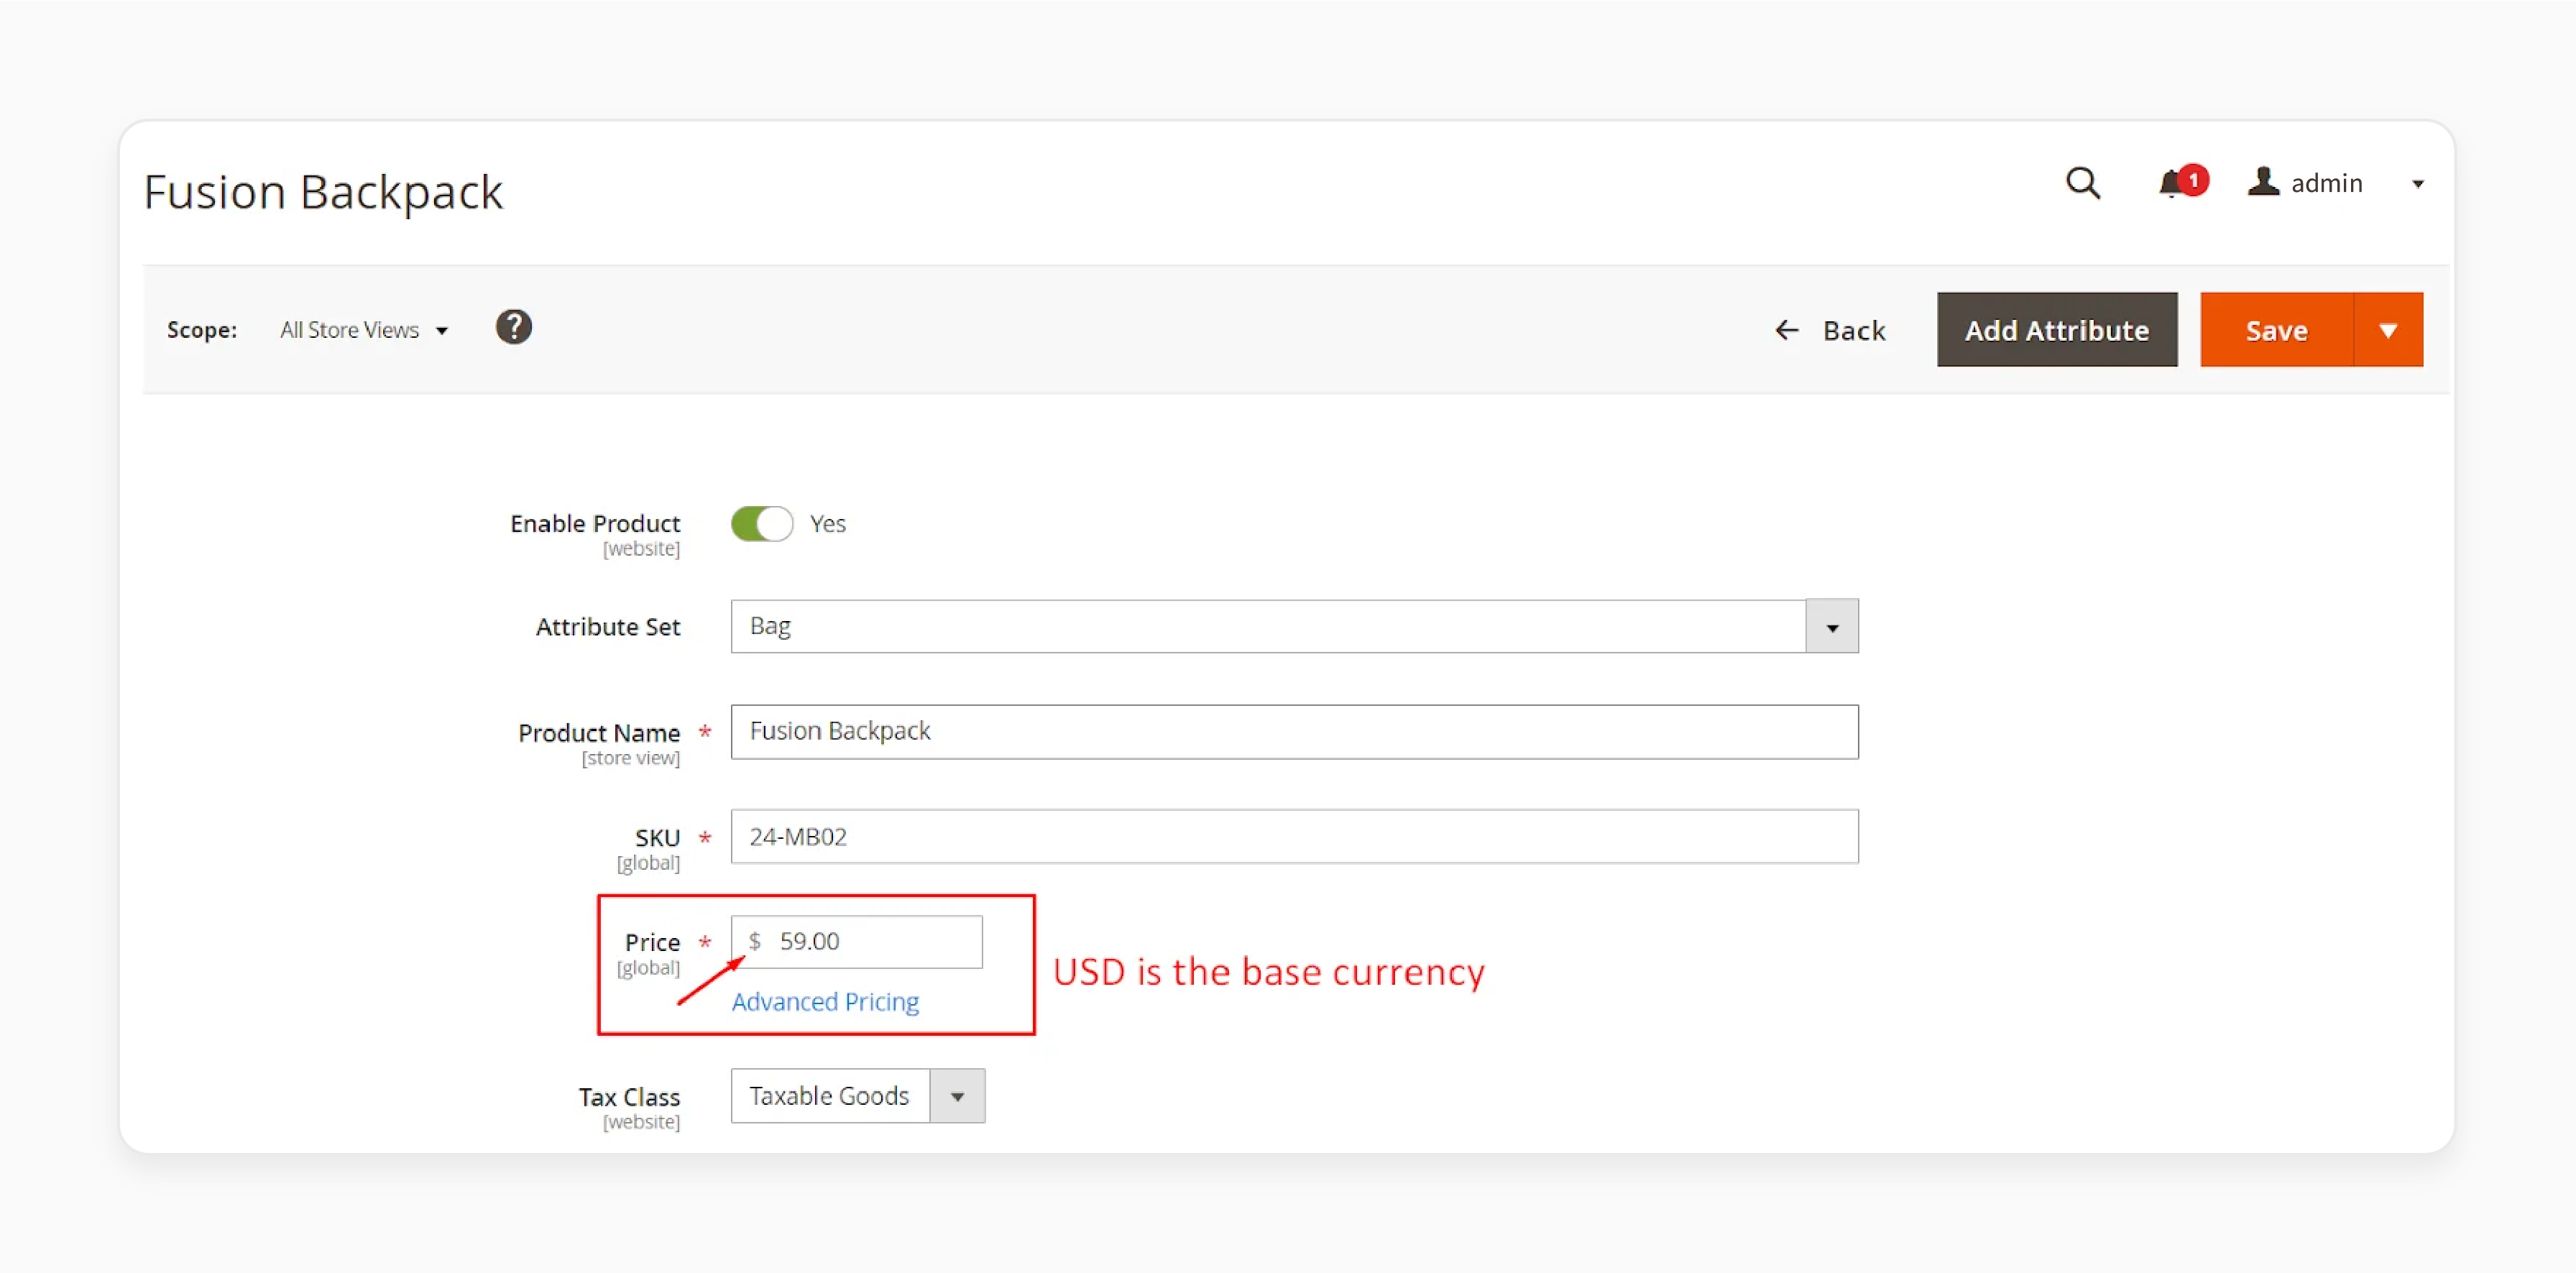Open the Tax Class dropdown
Screen dimensions: 2576x1273
coord(857,1096)
